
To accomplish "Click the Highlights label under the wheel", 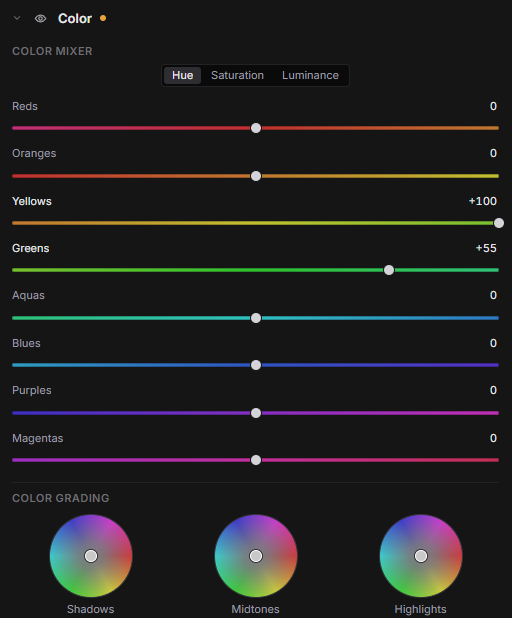I will point(421,609).
